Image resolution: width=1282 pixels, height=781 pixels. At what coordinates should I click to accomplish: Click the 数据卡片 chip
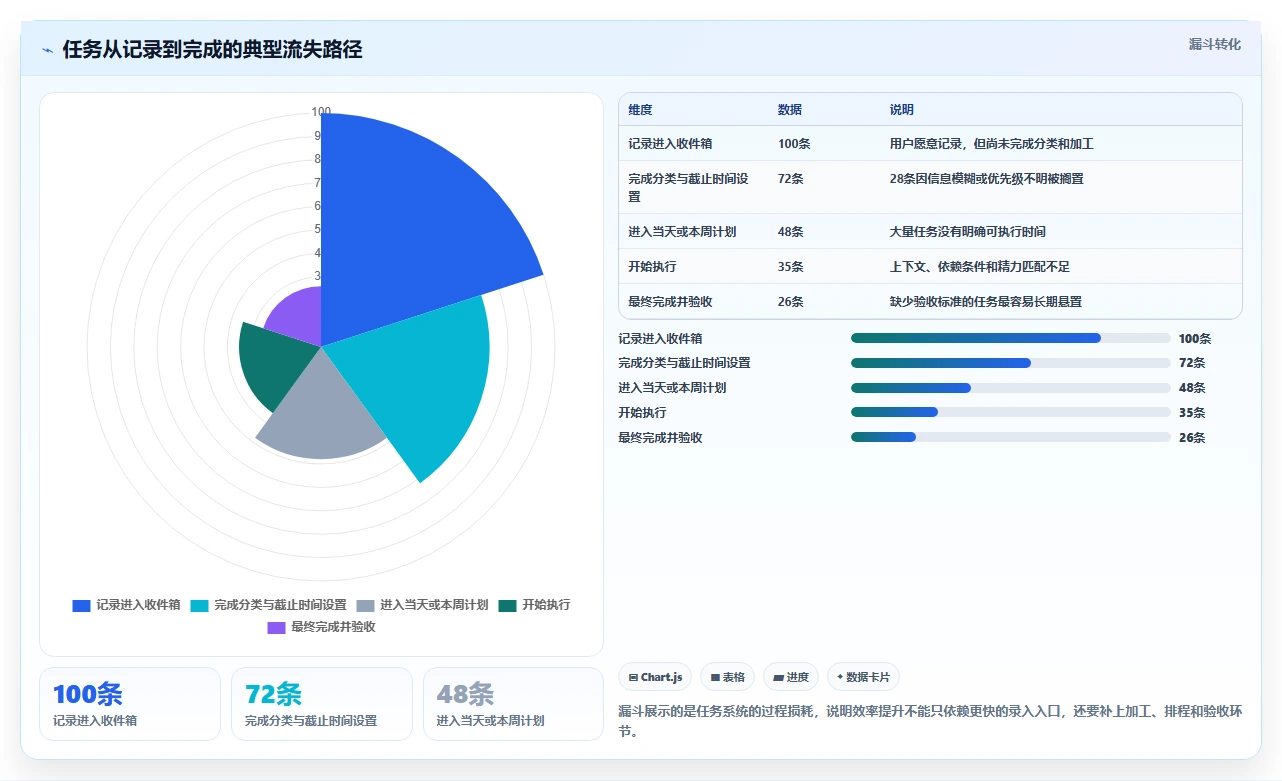[x=863, y=677]
